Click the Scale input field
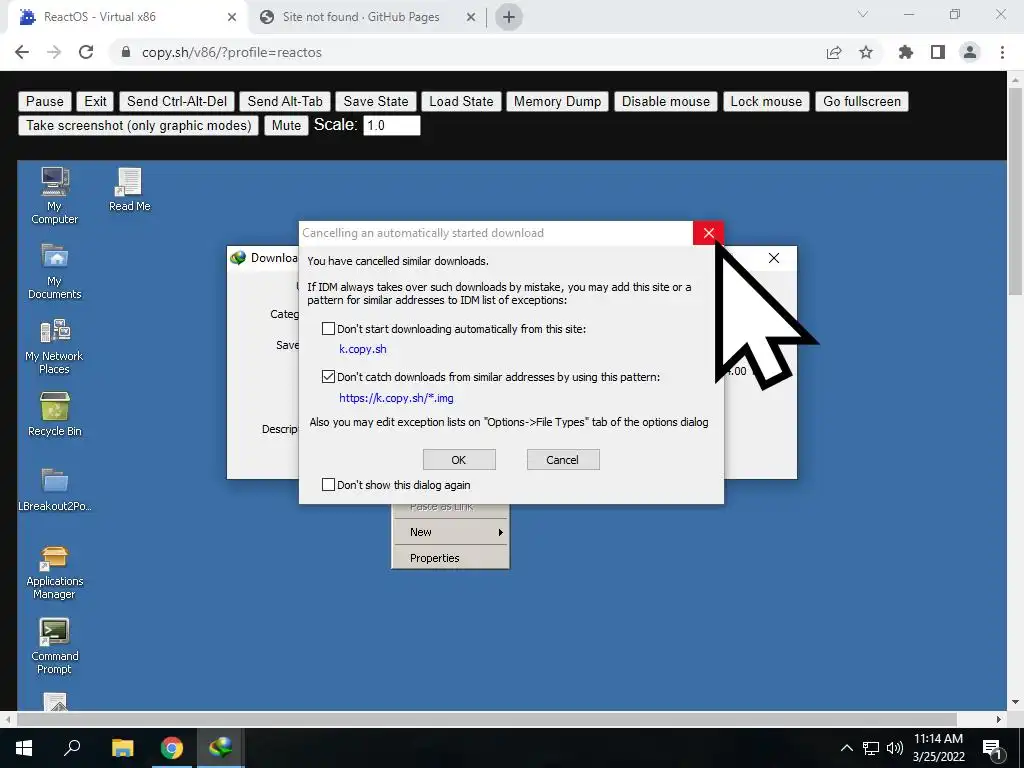 point(392,125)
